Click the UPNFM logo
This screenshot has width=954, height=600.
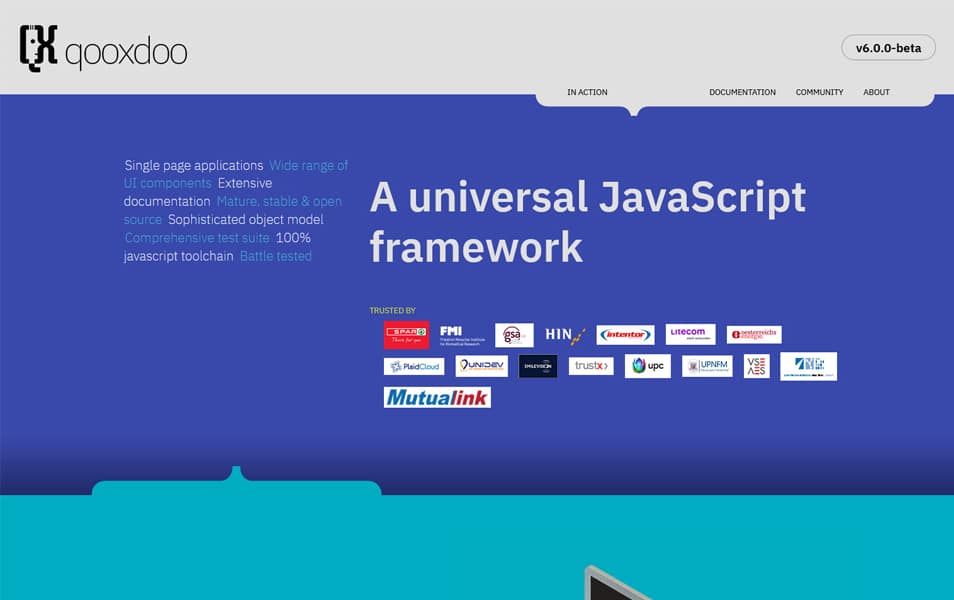(707, 366)
